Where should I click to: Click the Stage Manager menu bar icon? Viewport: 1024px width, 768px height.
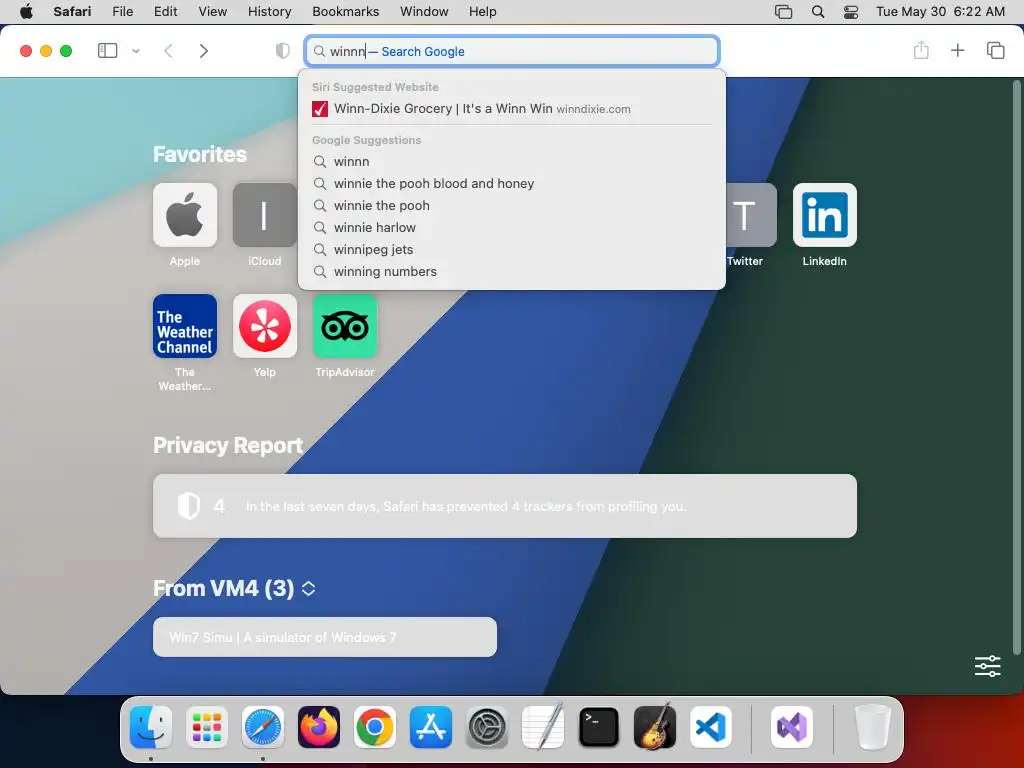[783, 11]
